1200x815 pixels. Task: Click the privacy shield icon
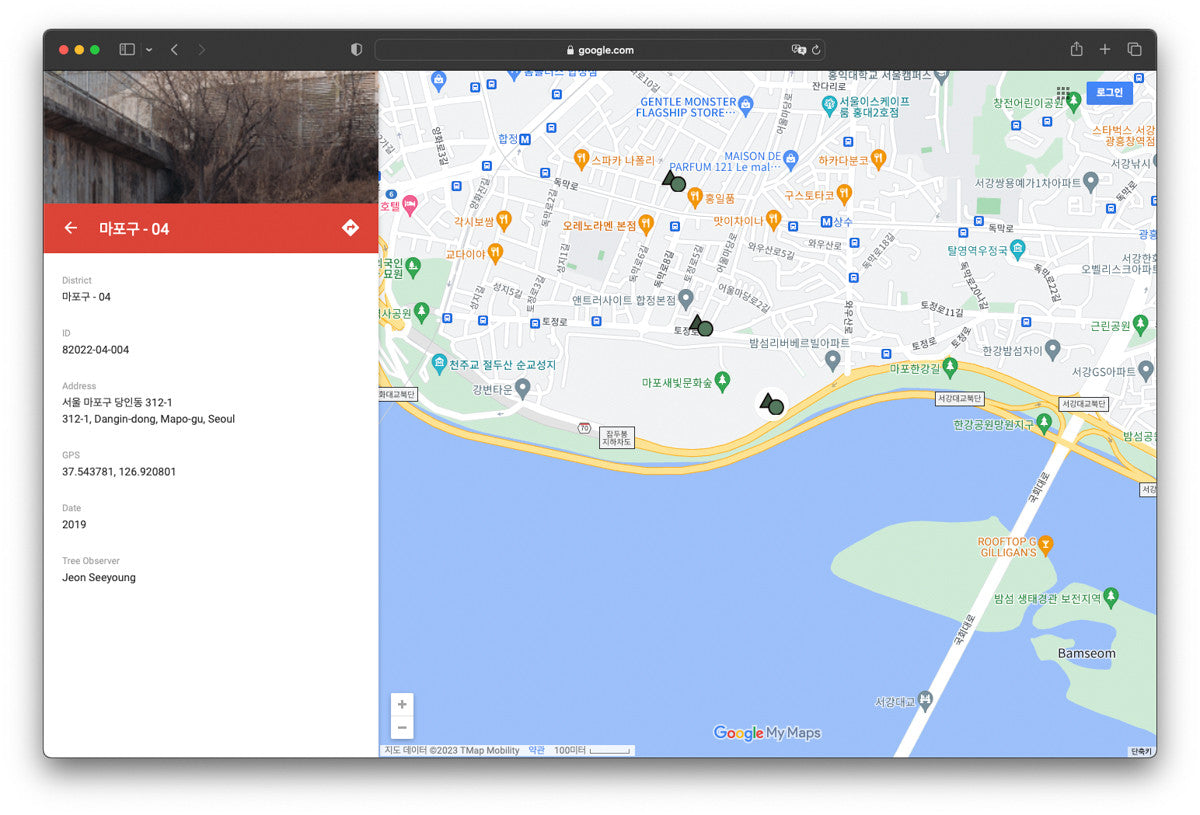tap(356, 49)
